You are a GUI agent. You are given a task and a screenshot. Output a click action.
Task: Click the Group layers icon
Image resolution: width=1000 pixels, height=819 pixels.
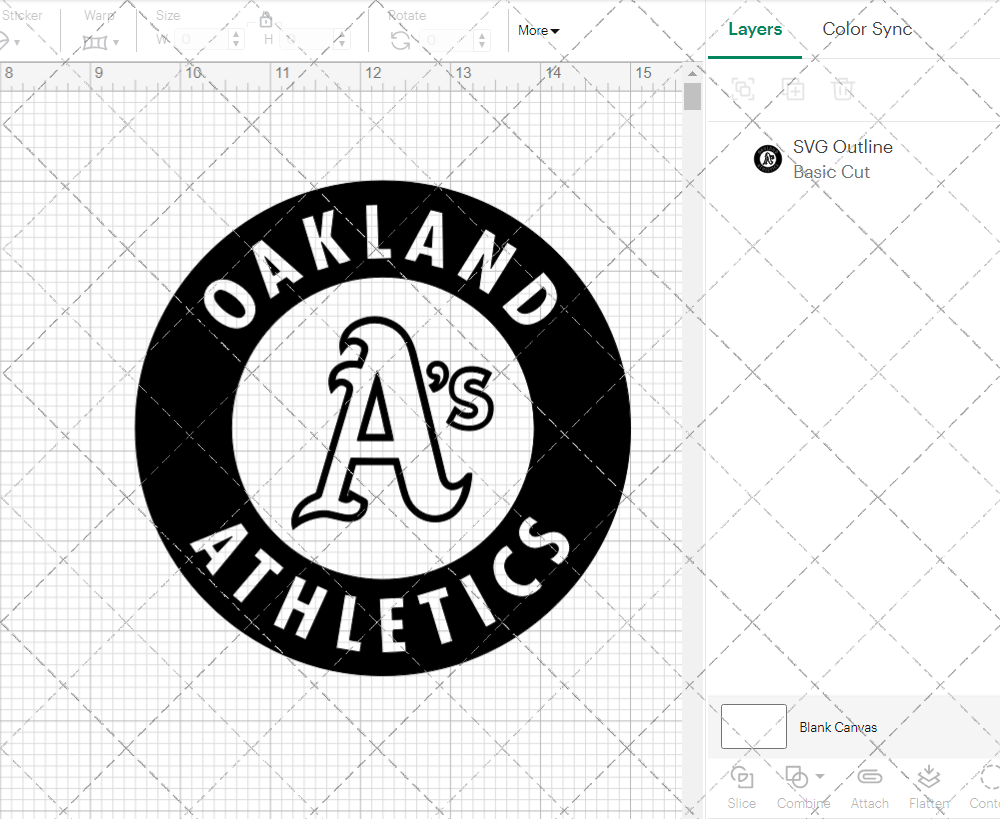(743, 89)
